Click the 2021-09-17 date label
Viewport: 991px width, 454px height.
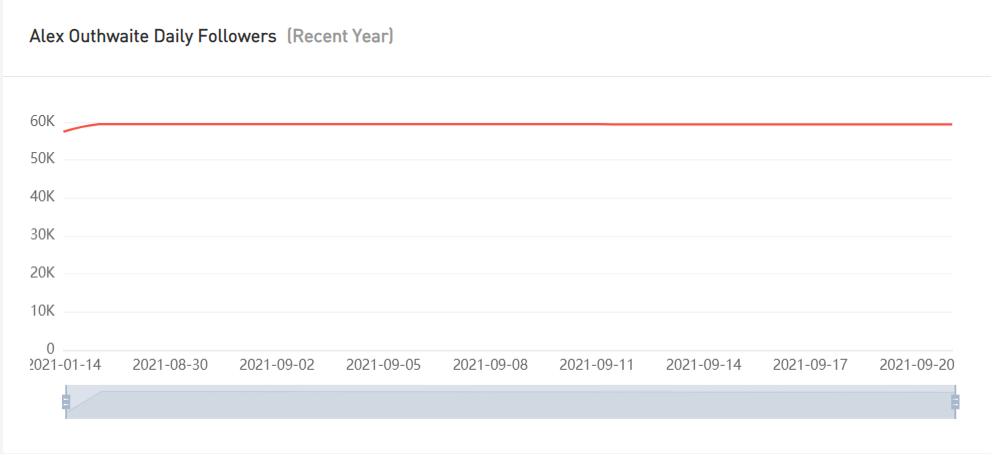pos(810,365)
